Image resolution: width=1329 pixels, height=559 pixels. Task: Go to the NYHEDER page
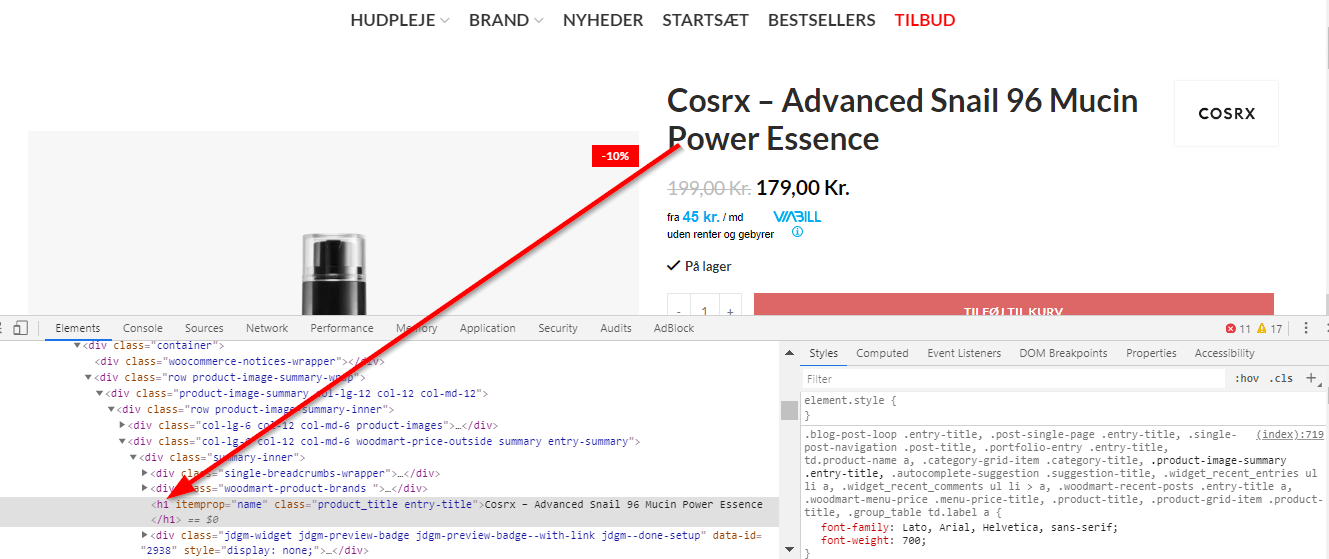click(603, 20)
